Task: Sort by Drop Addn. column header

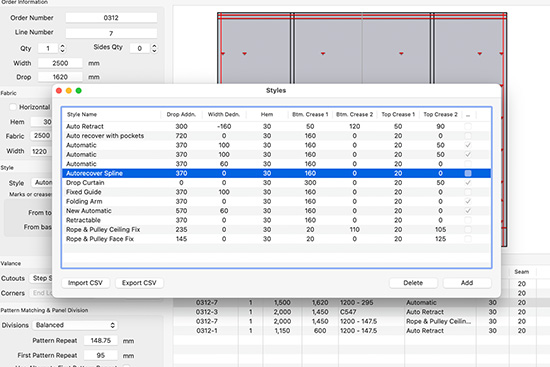Action: pos(181,114)
